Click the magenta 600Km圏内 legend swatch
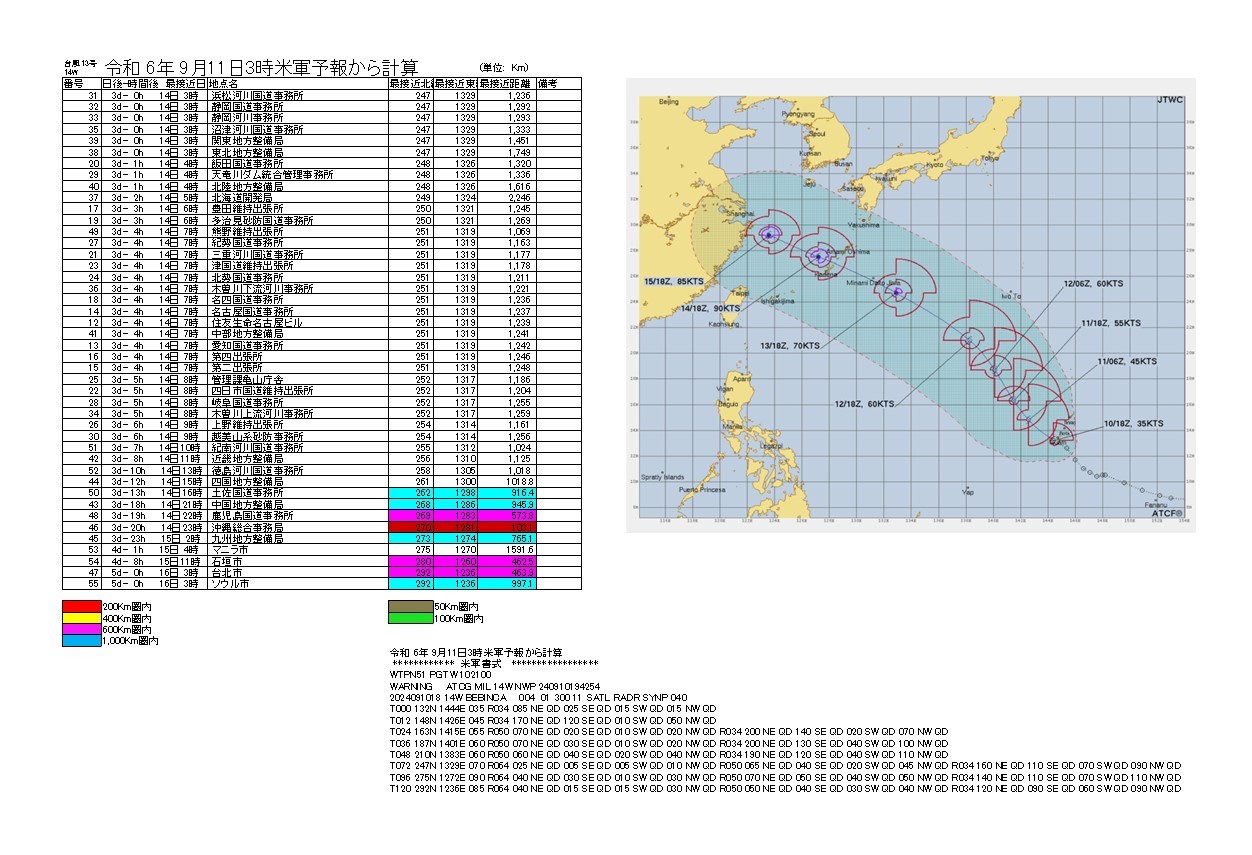The height and width of the screenshot is (855, 1252). point(81,630)
